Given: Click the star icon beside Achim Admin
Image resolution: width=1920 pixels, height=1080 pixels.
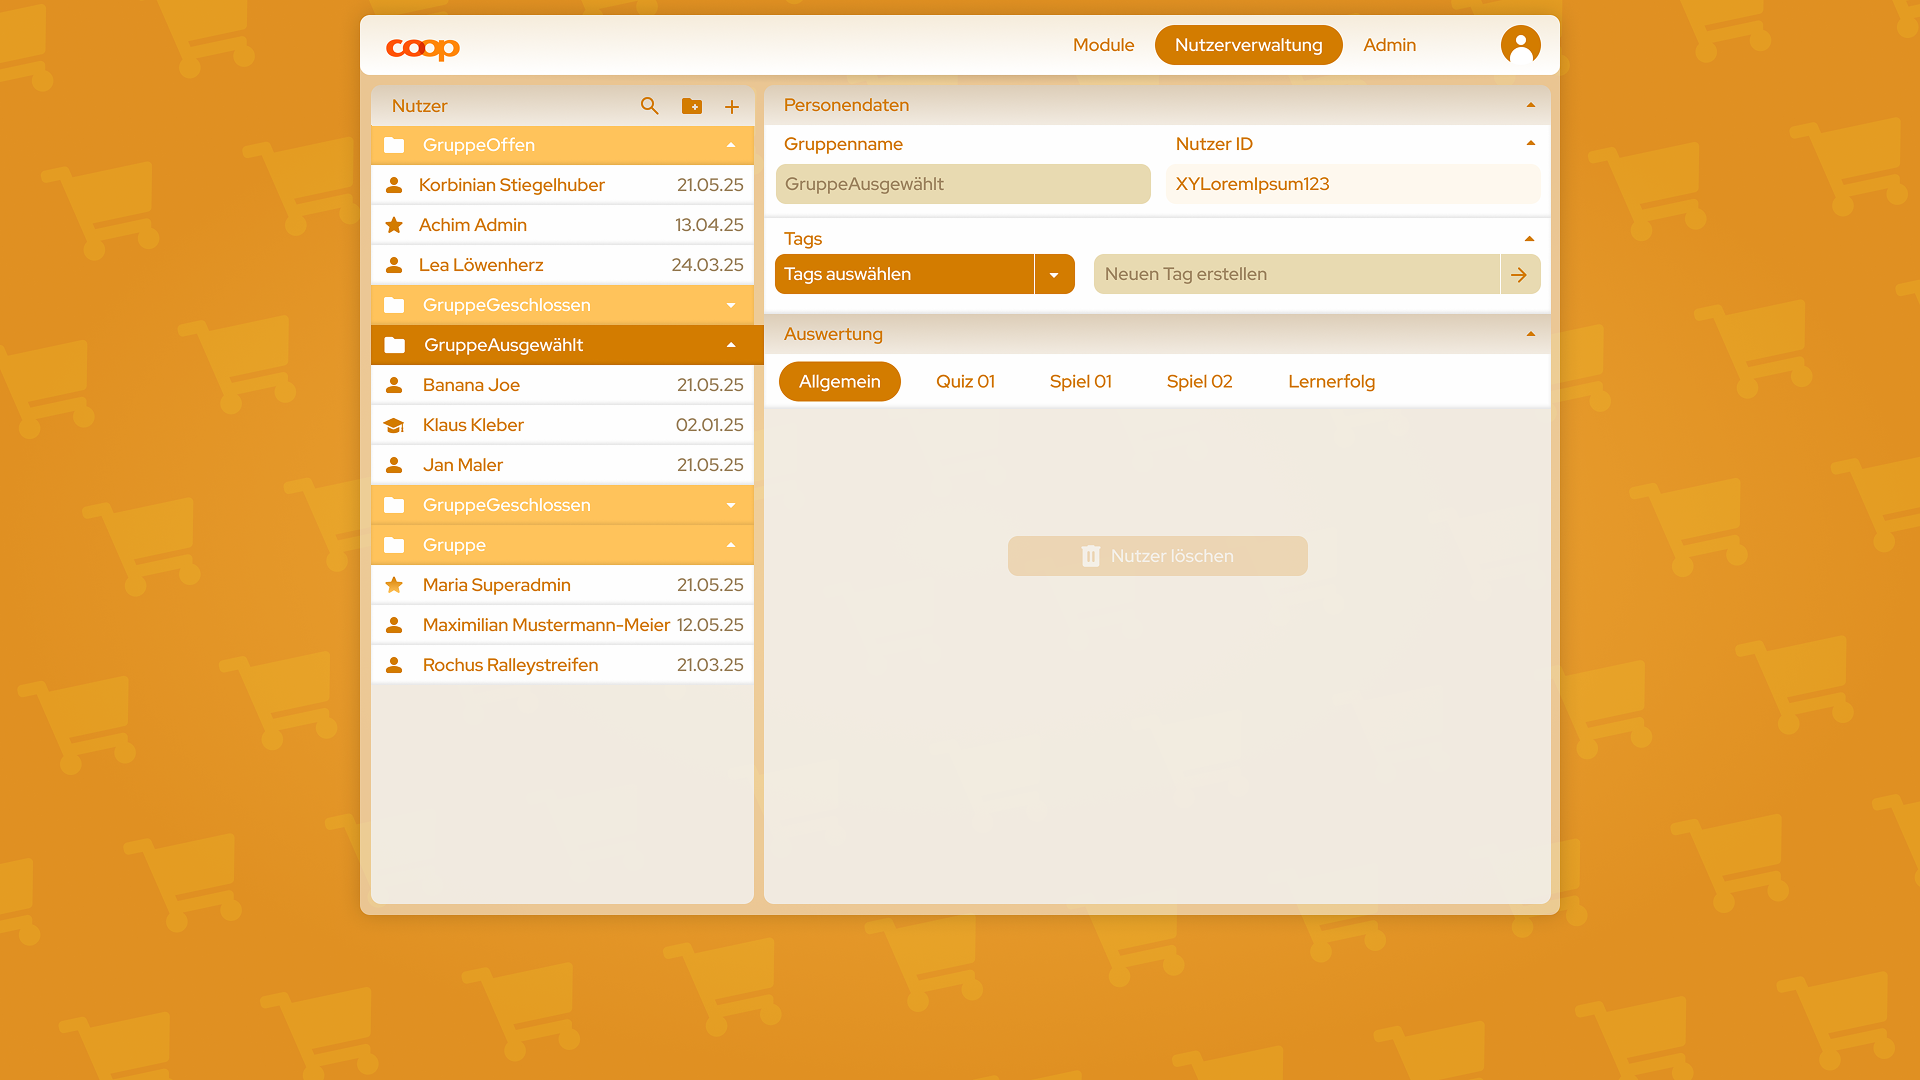Looking at the screenshot, I should click(x=394, y=225).
